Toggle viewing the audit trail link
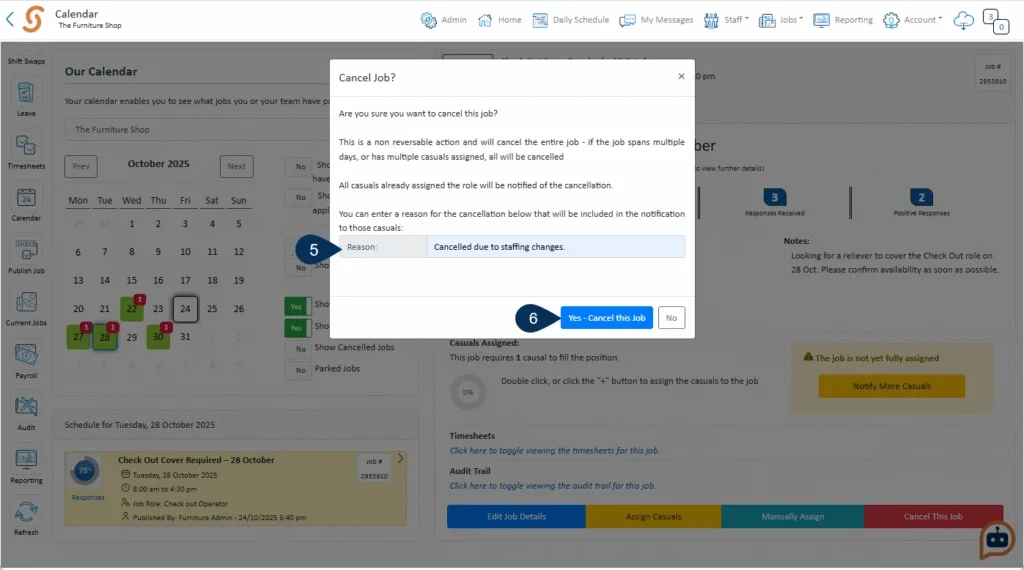 (x=552, y=486)
